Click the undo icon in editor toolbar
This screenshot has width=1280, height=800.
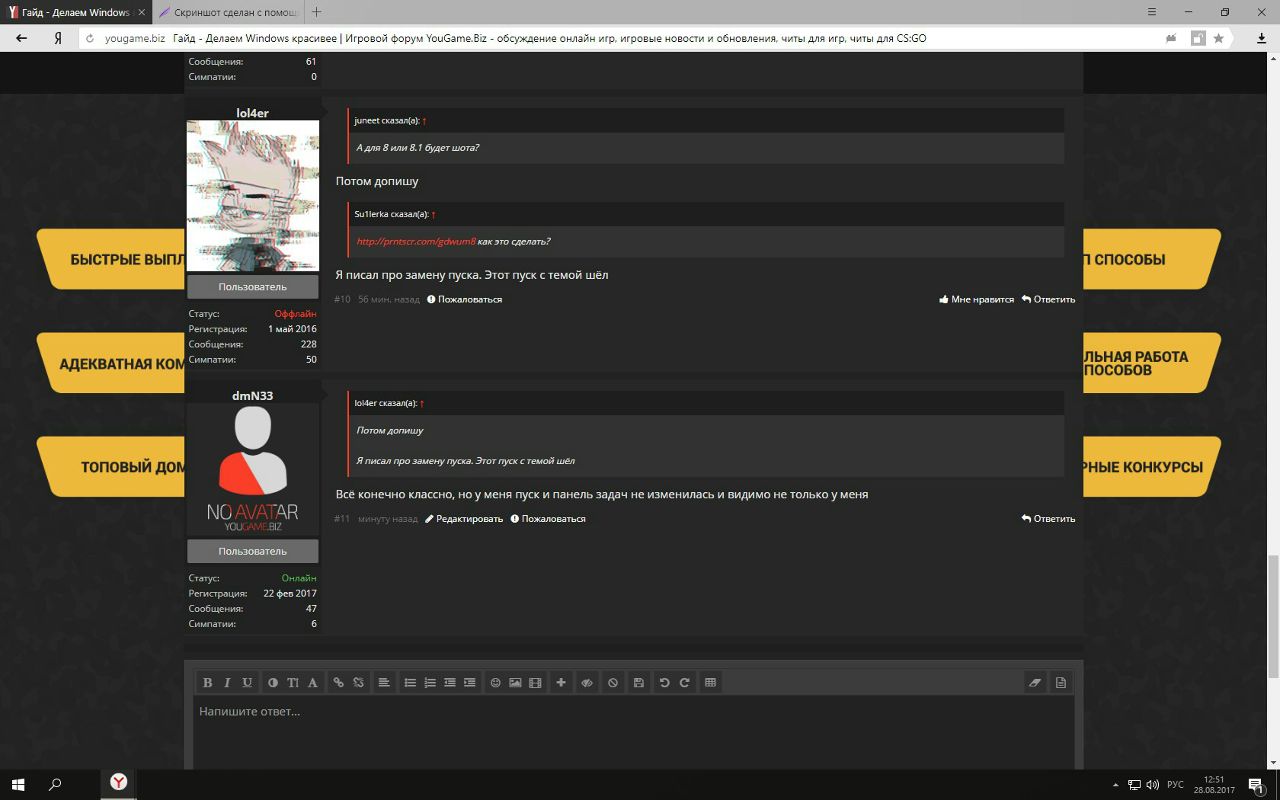click(x=664, y=683)
